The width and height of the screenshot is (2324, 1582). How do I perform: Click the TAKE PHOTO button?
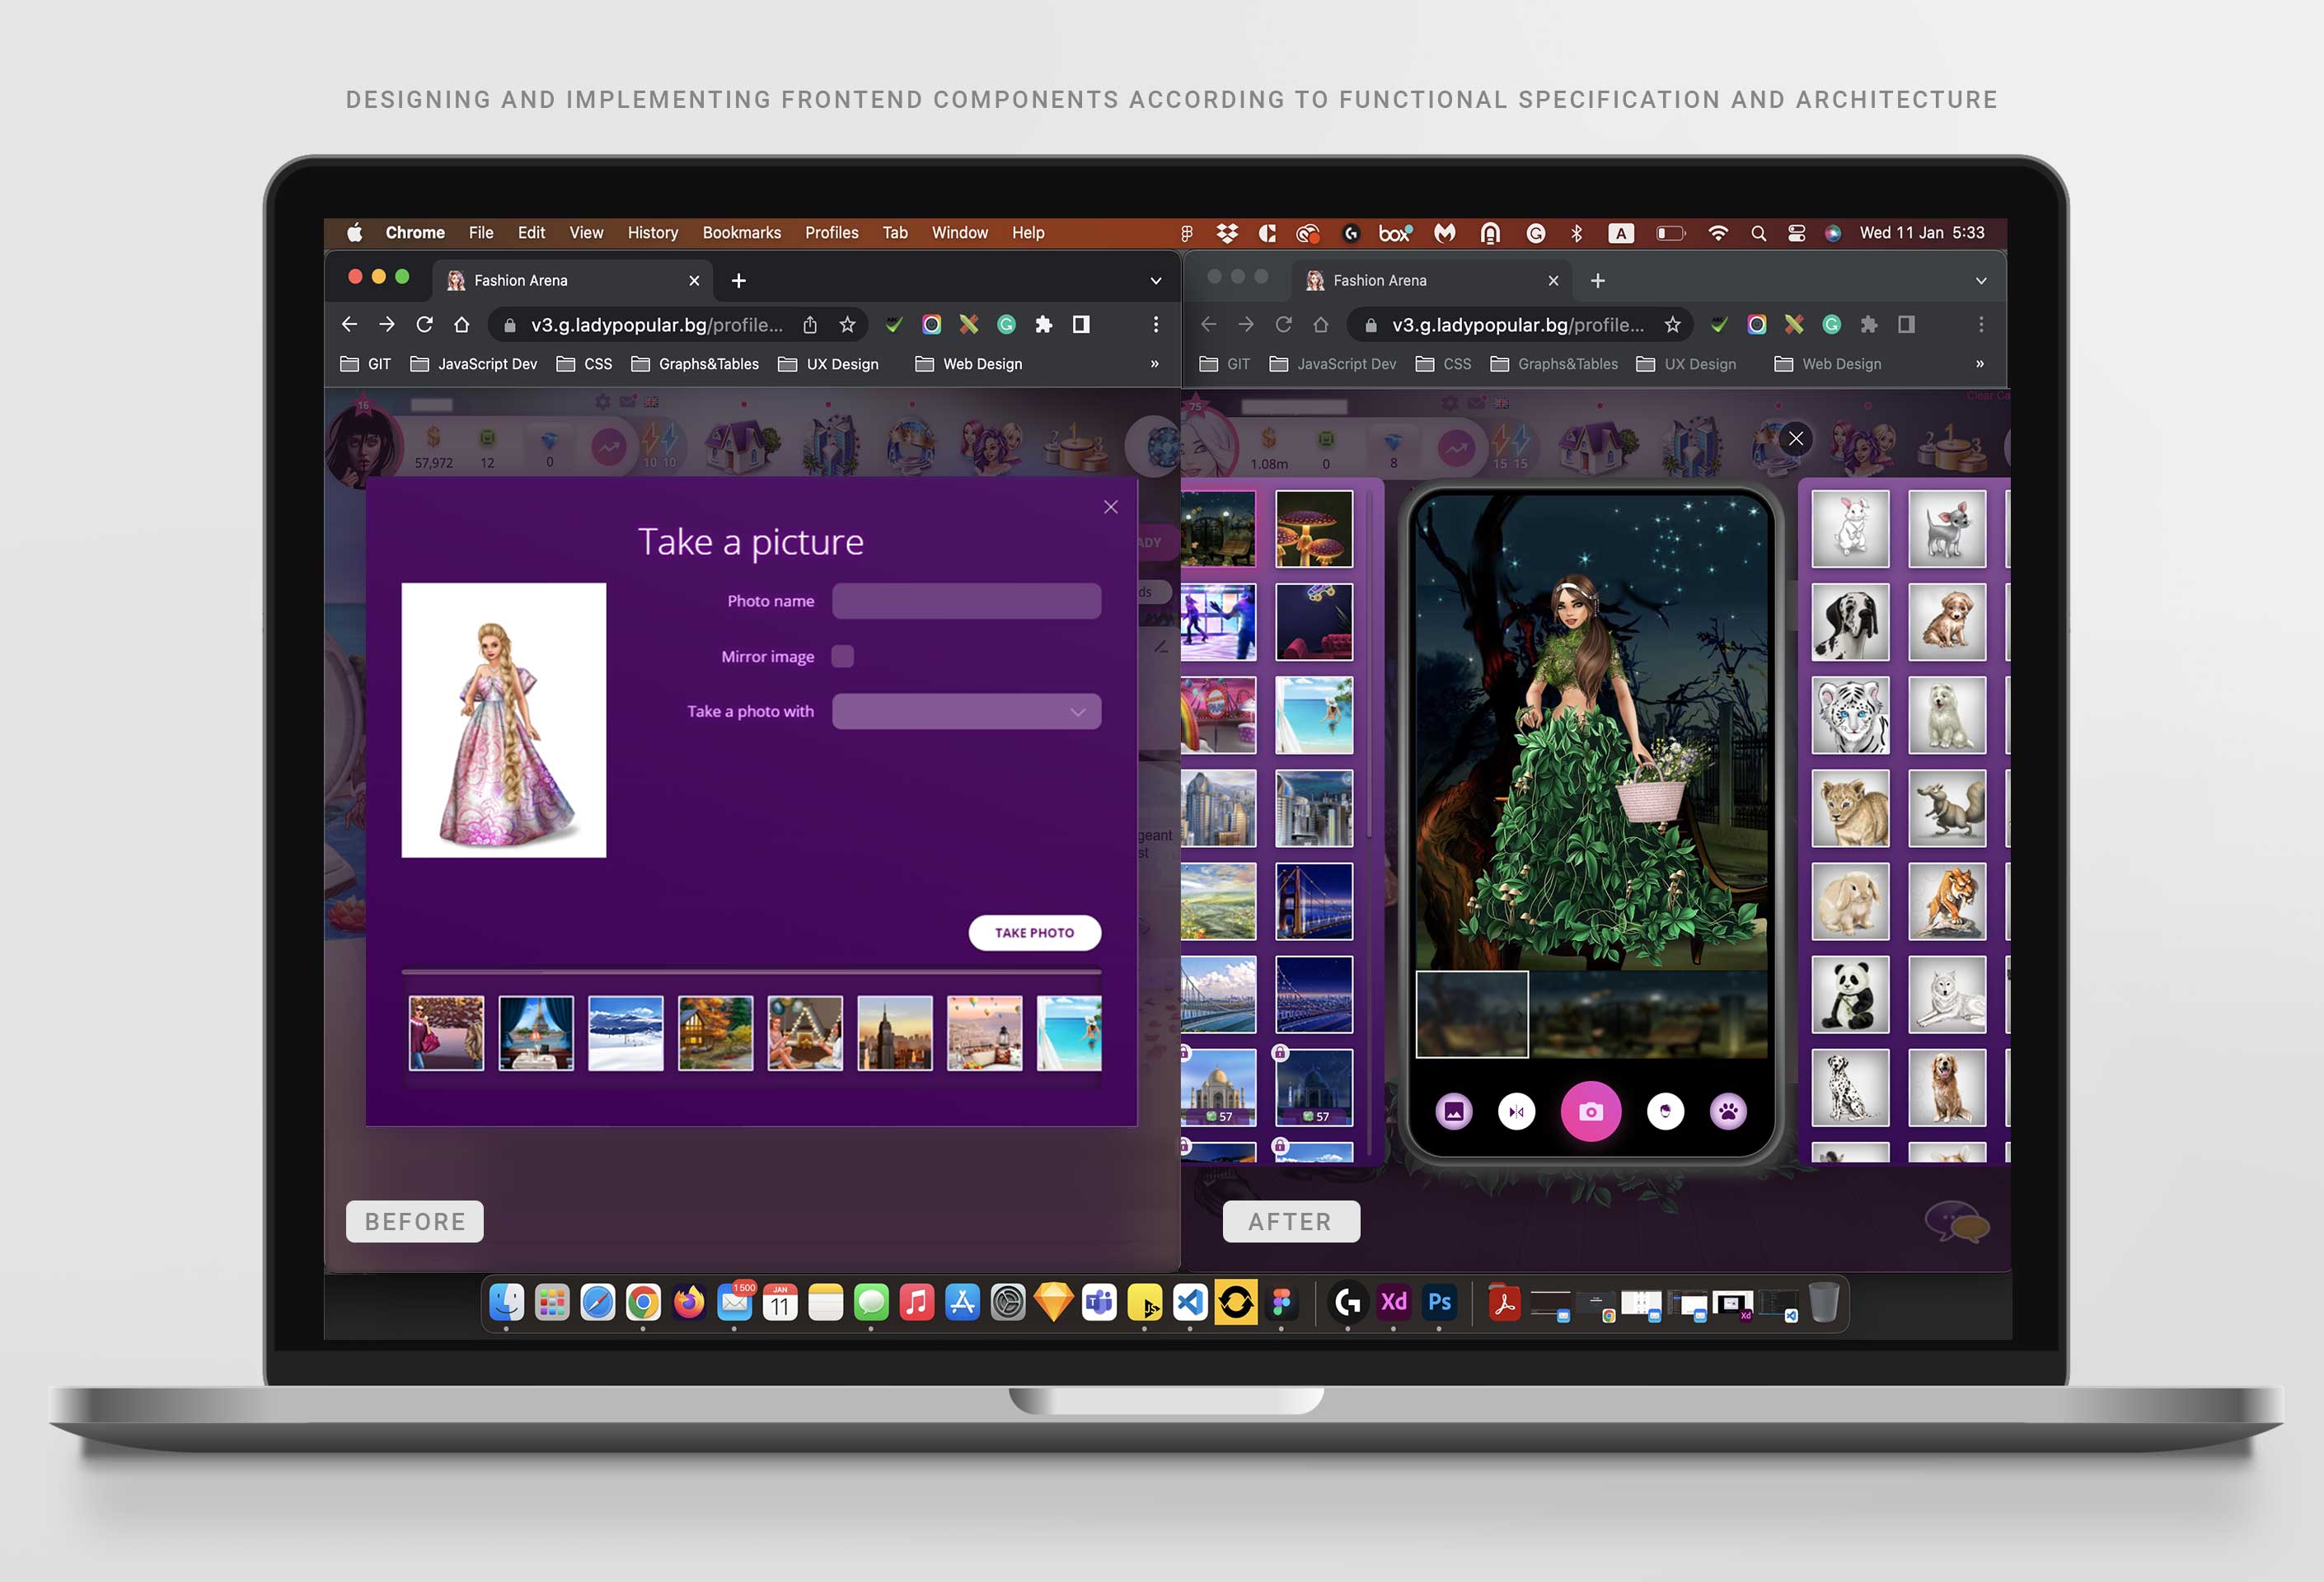(x=1034, y=932)
